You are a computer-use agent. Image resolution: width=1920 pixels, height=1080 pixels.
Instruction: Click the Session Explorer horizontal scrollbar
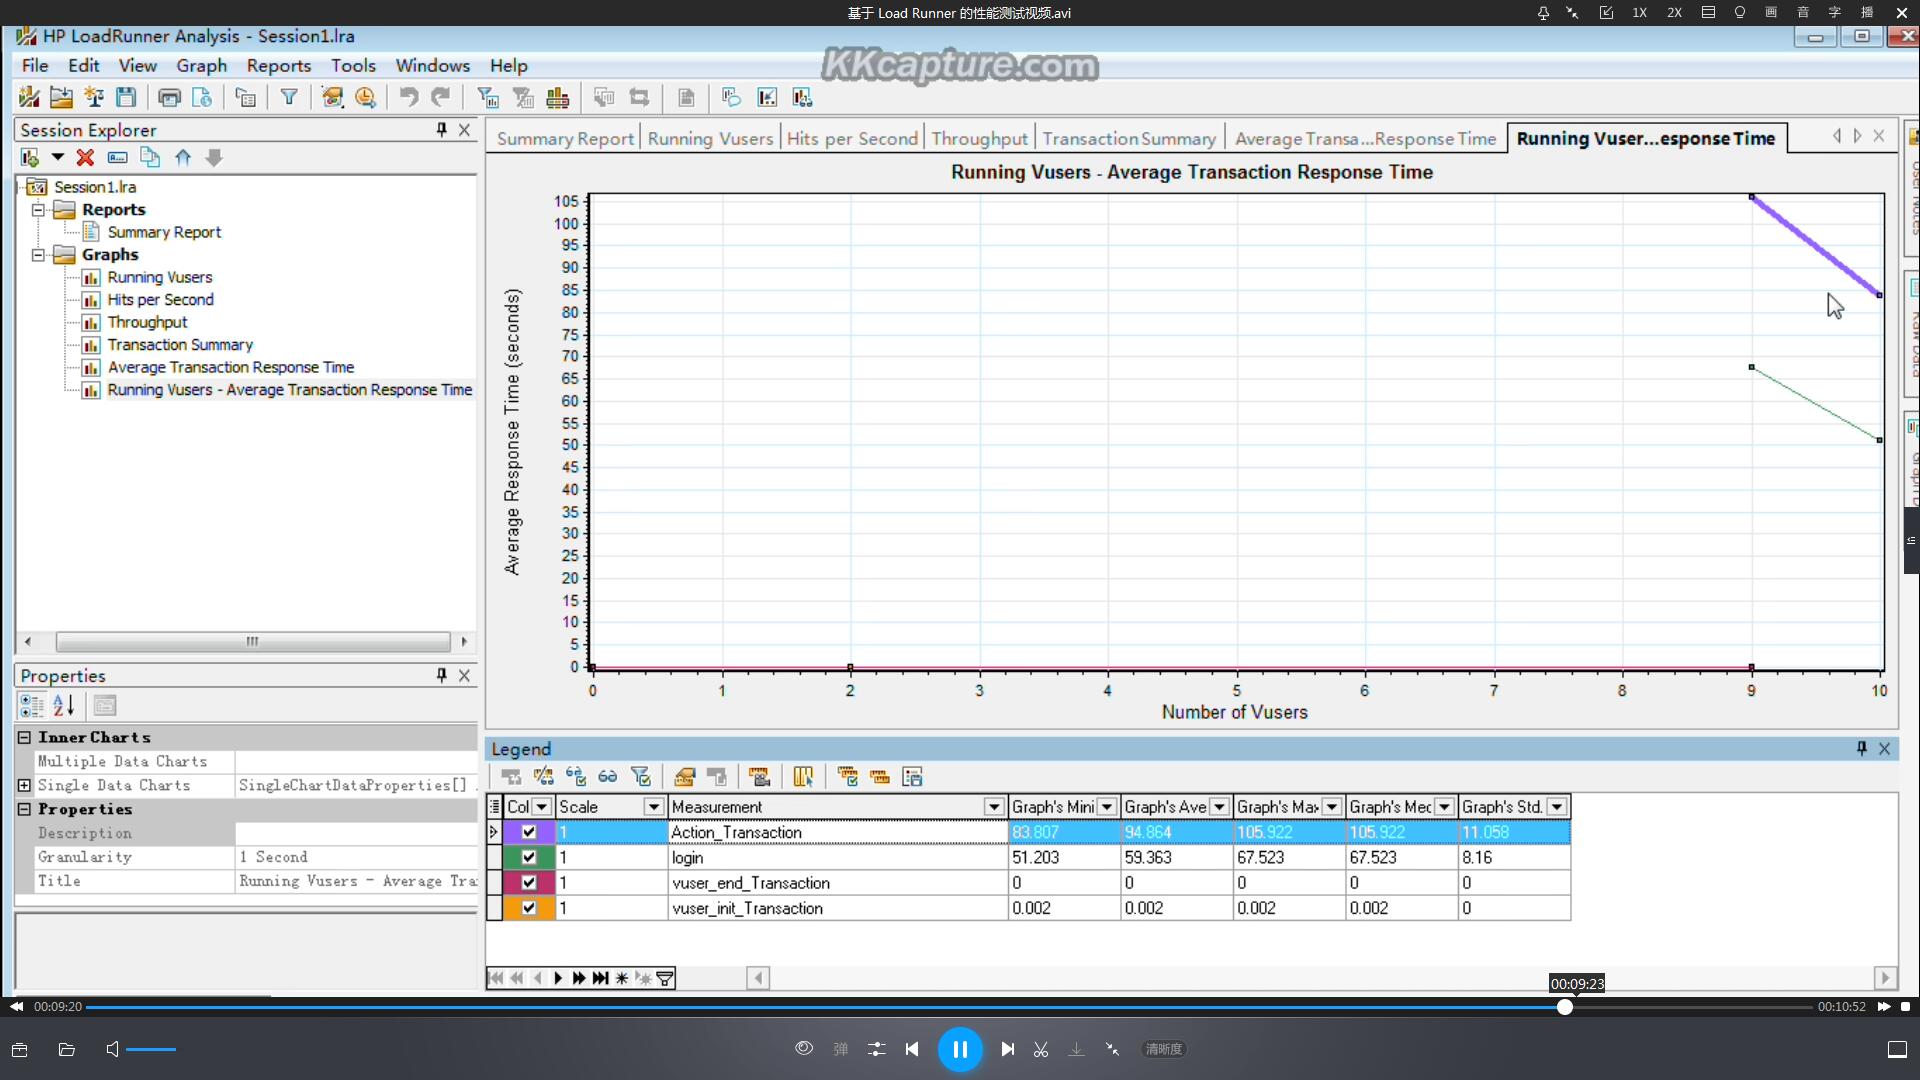pyautogui.click(x=253, y=641)
